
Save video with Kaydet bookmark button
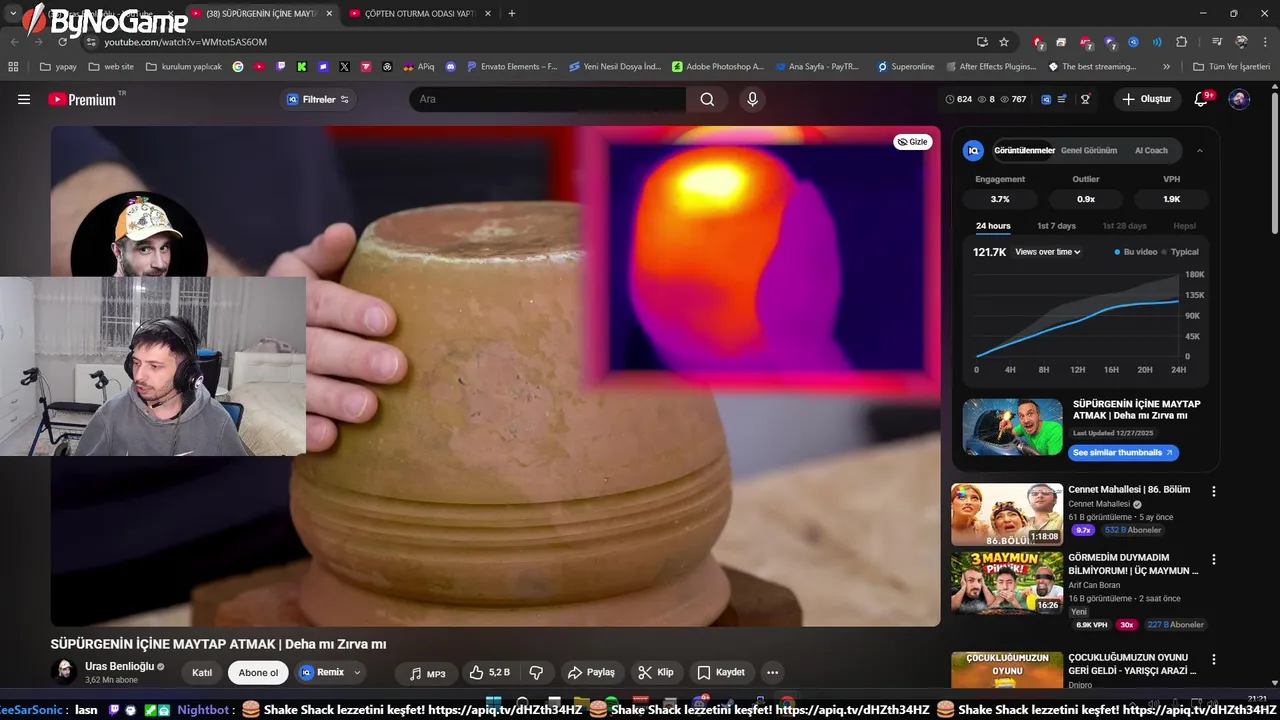click(721, 673)
